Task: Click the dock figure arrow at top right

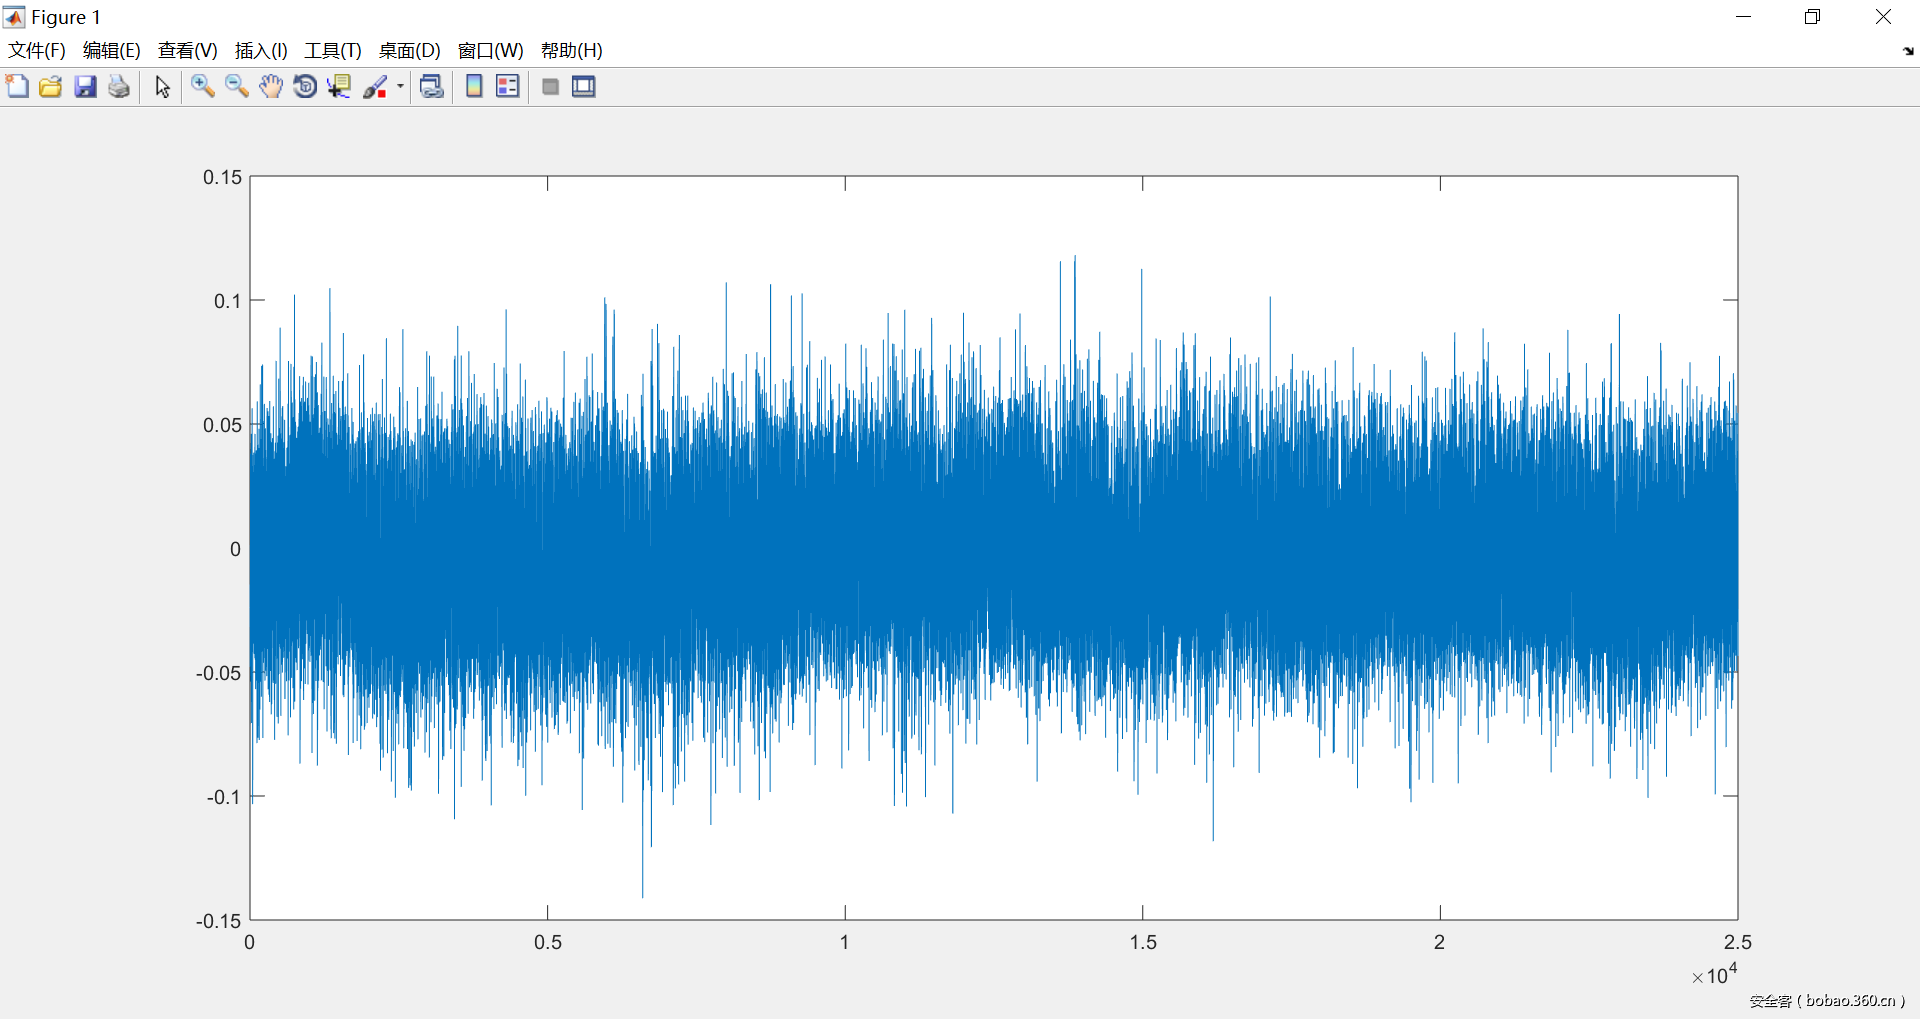Action: coord(1908,51)
